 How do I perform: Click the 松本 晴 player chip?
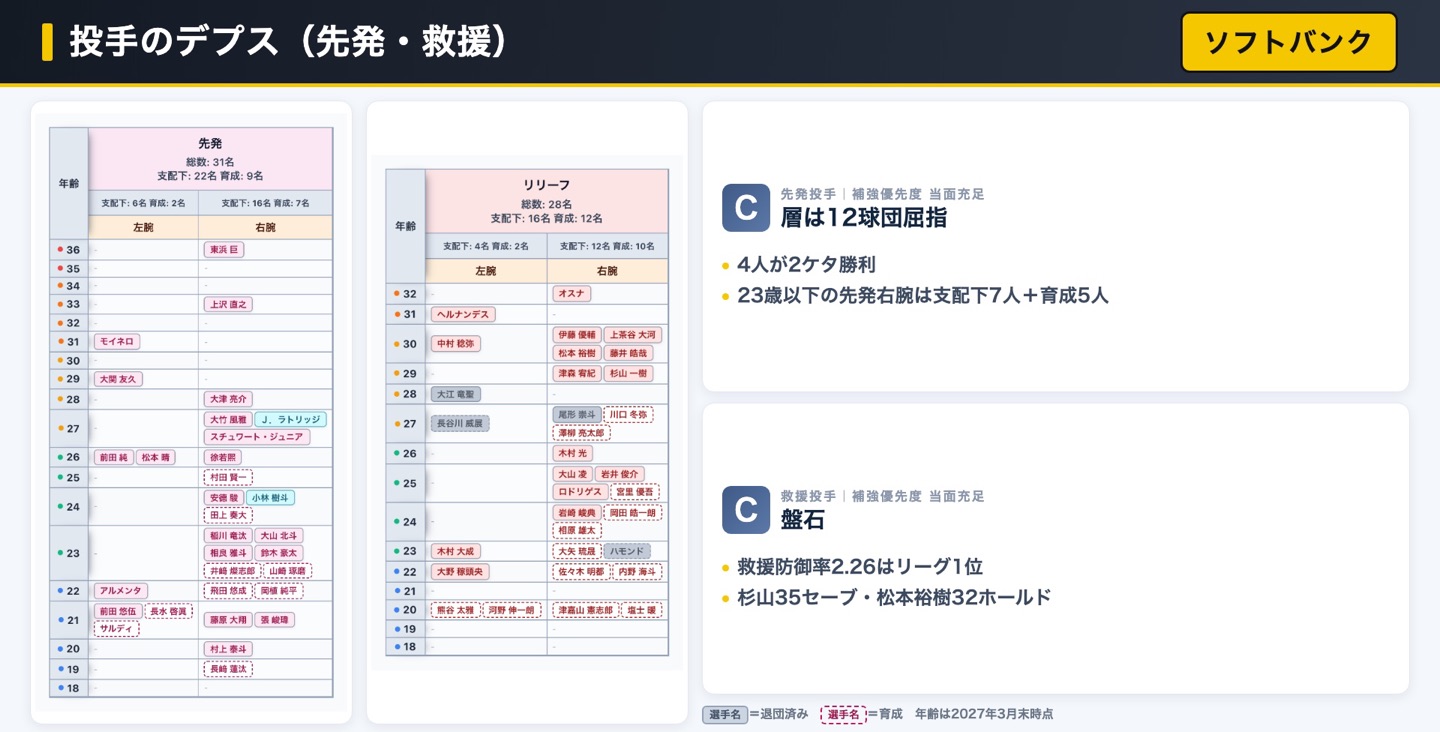point(155,457)
